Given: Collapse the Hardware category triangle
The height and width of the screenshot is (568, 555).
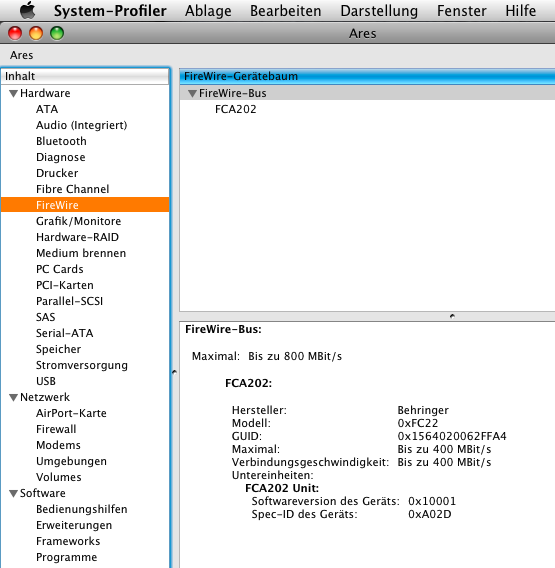Looking at the screenshot, I should coord(13,93).
